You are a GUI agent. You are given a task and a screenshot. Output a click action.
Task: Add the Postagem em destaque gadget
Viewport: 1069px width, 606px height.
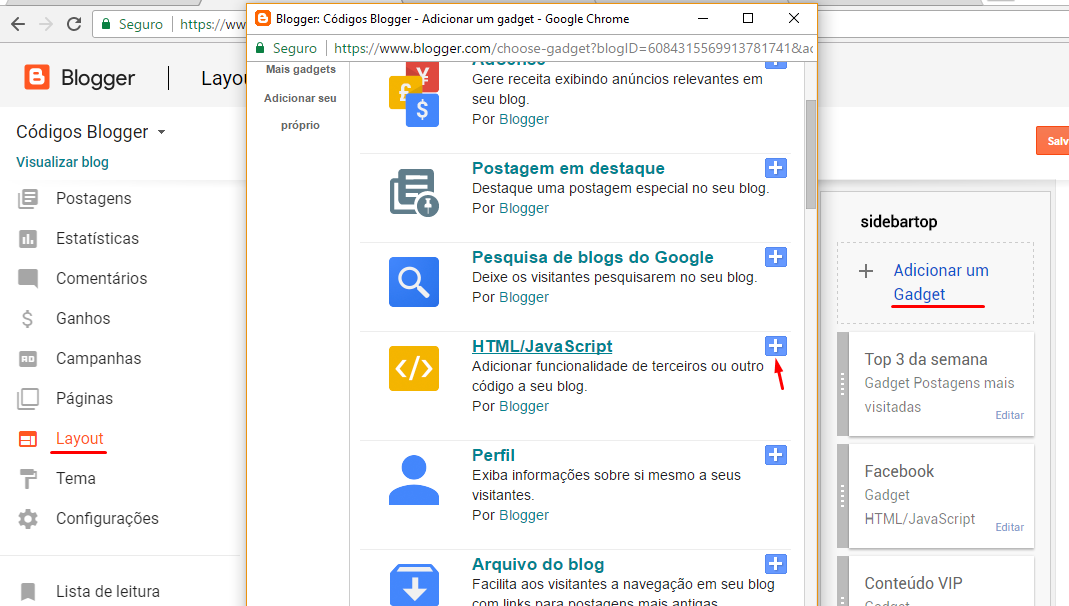776,168
